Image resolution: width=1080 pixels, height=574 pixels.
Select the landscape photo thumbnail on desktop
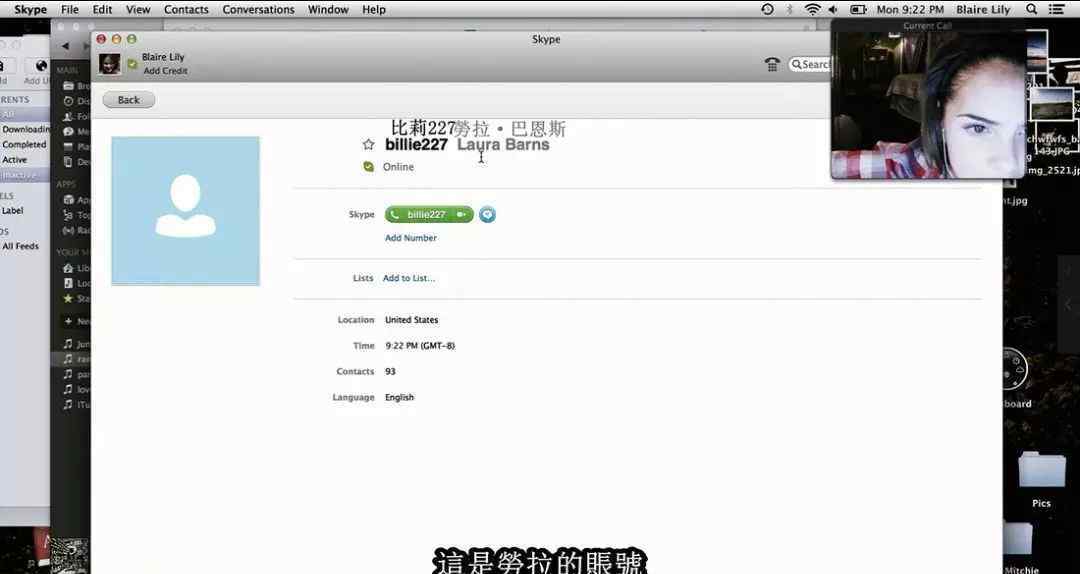coord(1051,106)
